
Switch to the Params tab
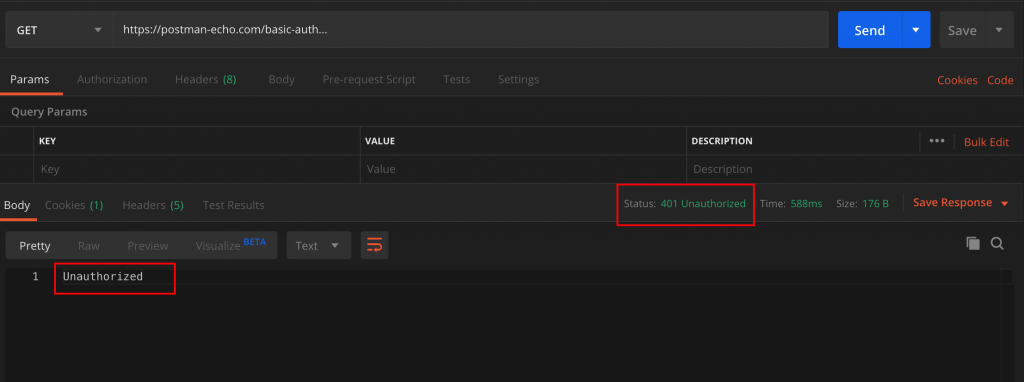(30, 80)
